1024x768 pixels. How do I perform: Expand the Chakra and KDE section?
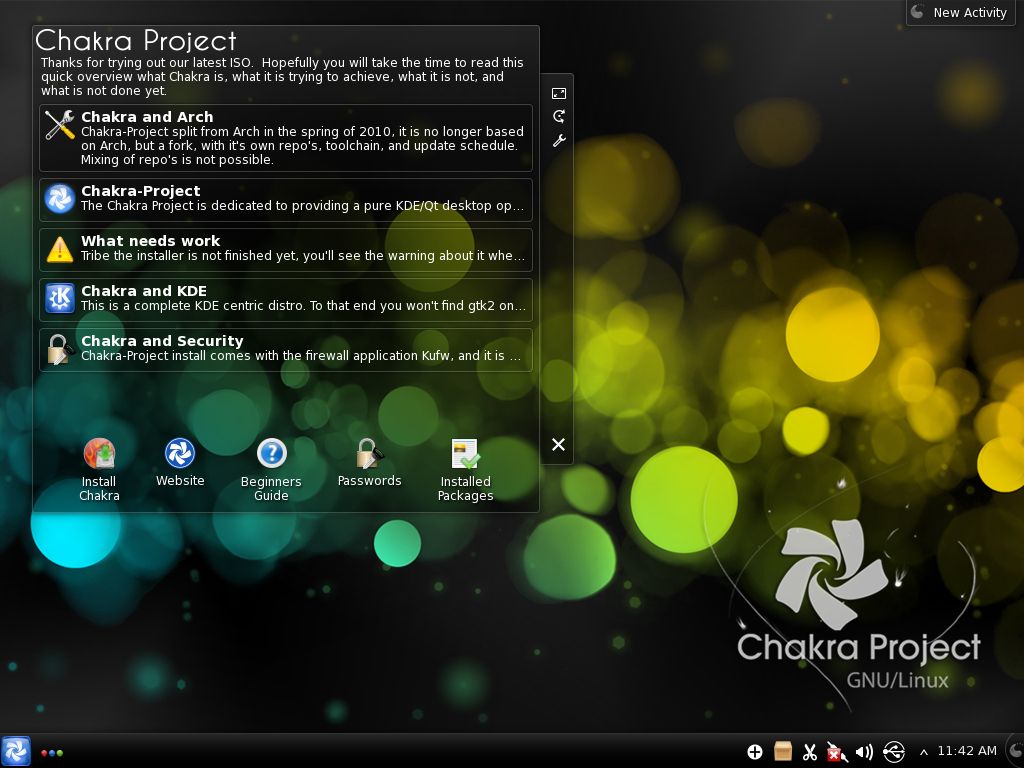pyautogui.click(x=286, y=299)
